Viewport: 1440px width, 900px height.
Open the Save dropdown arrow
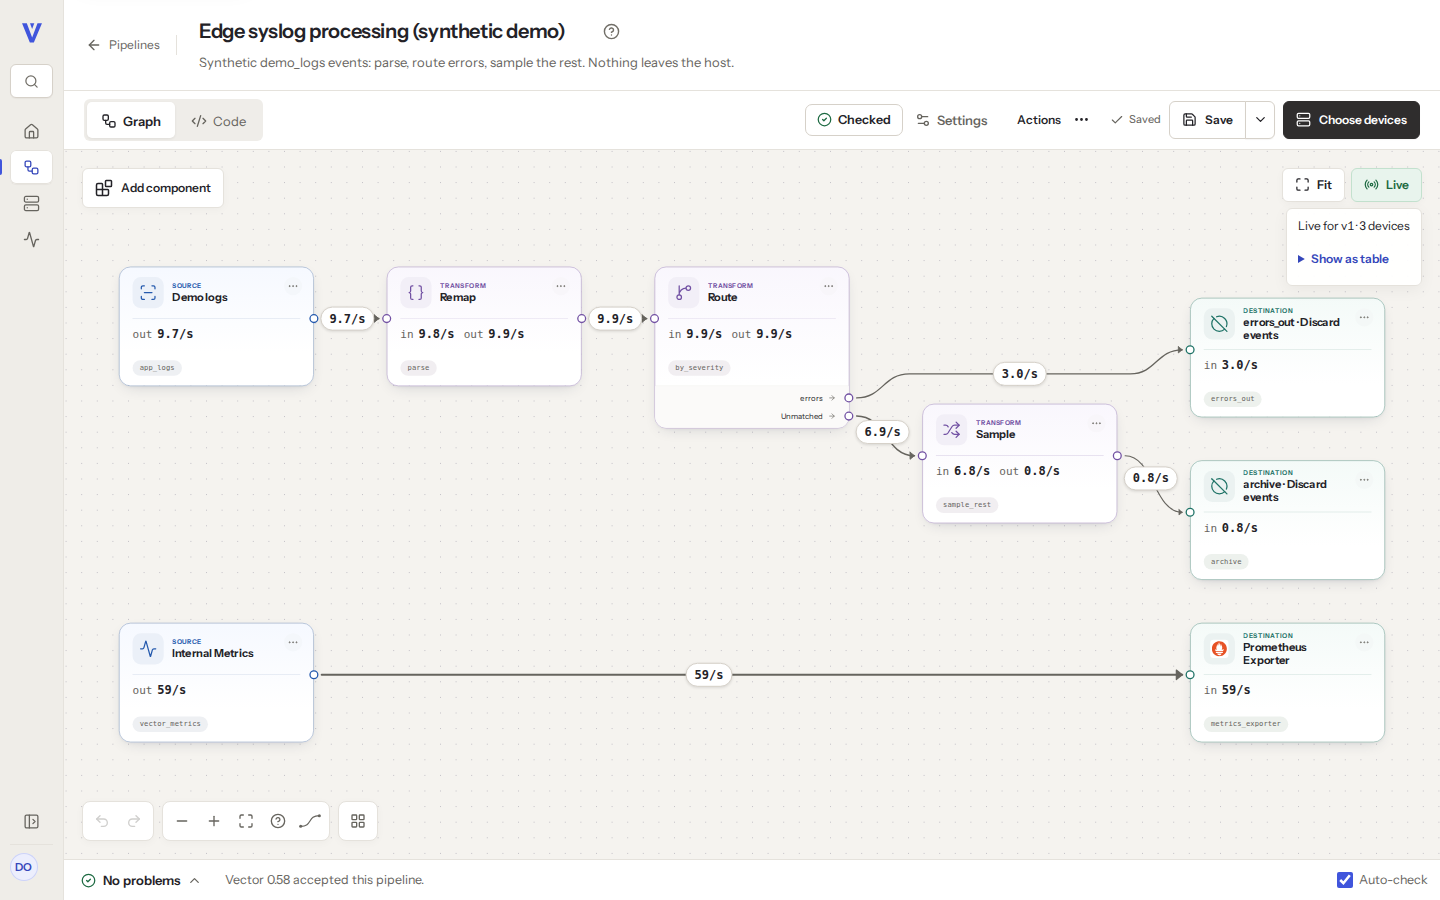[x=1260, y=120]
